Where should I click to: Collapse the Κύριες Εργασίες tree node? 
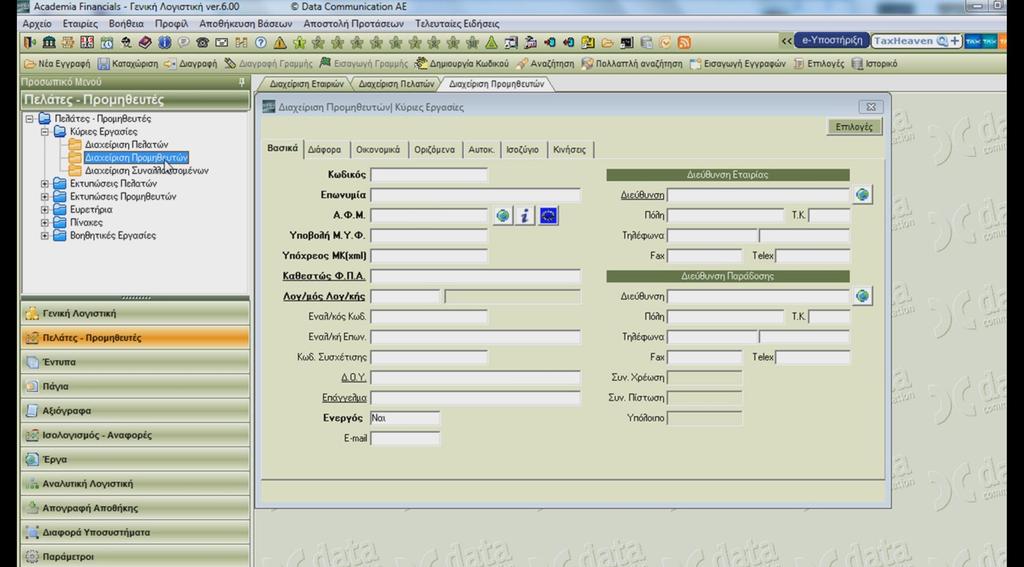[44, 132]
